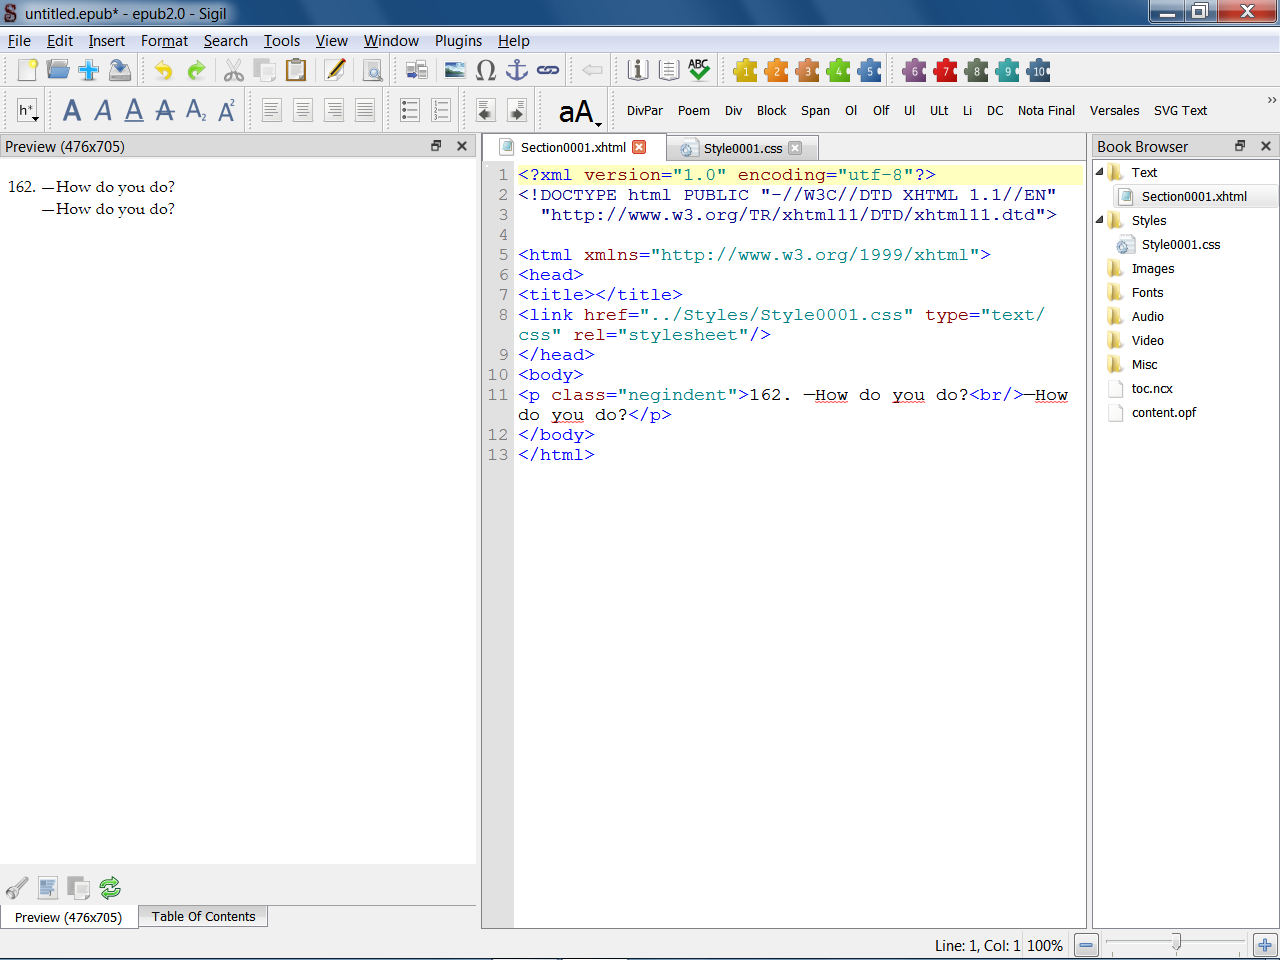Click the Spellcheck ABC toolbar icon
1280x960 pixels.
(x=699, y=70)
